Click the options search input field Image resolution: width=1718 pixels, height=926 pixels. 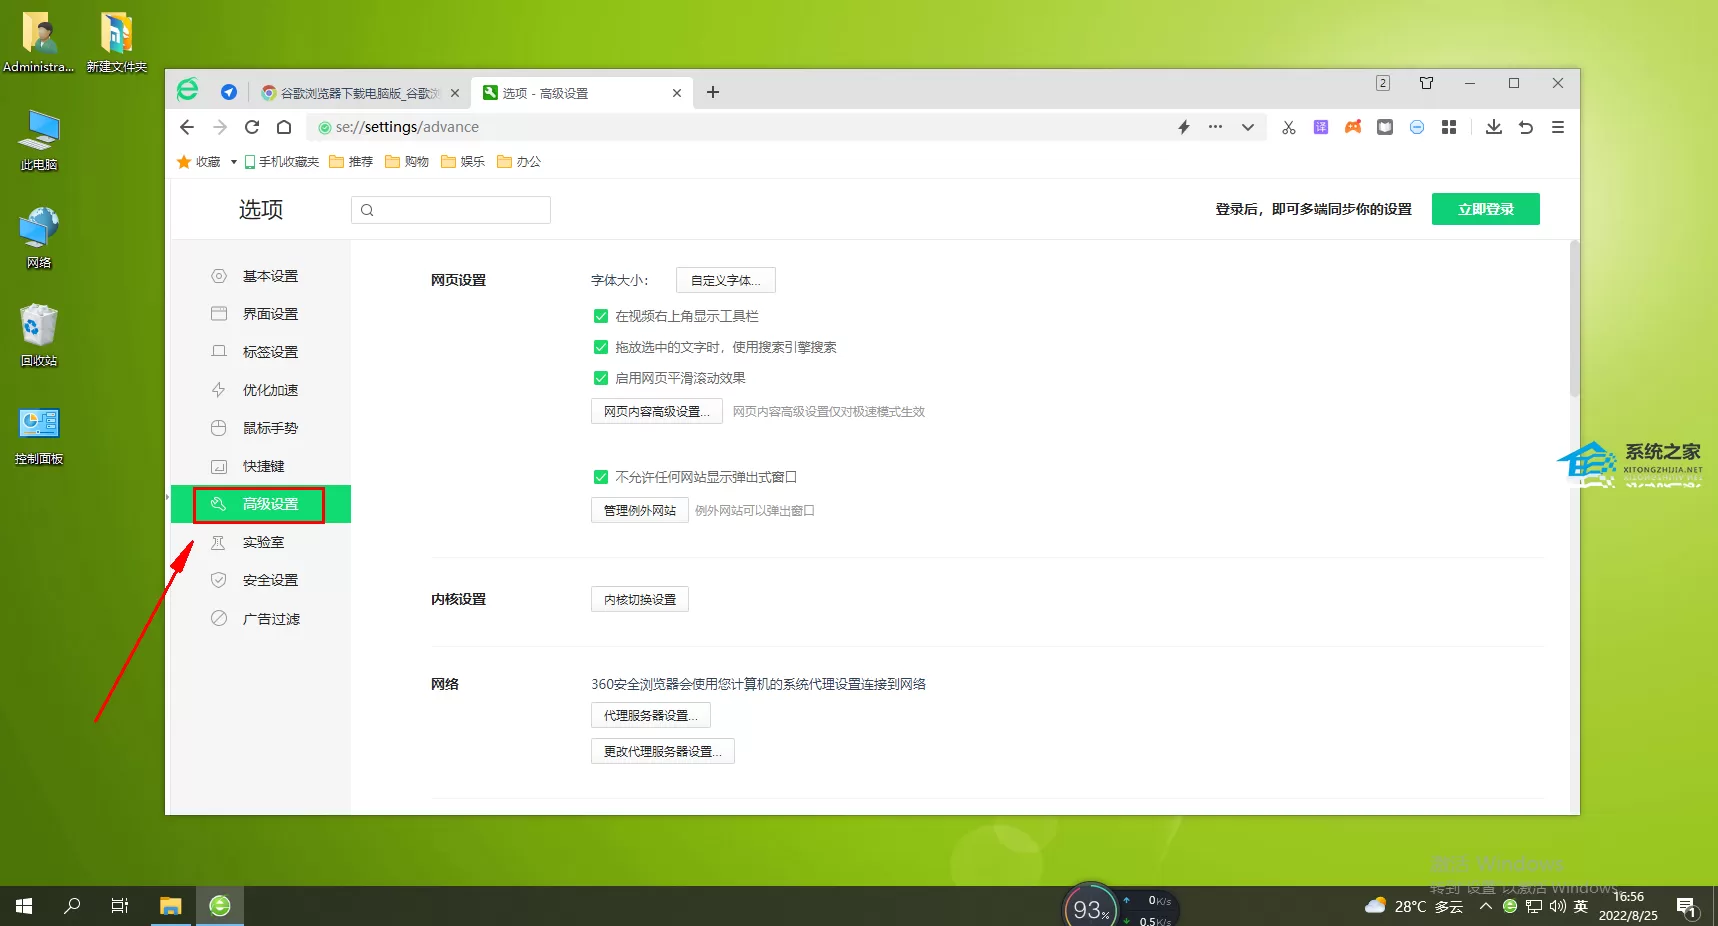point(451,210)
